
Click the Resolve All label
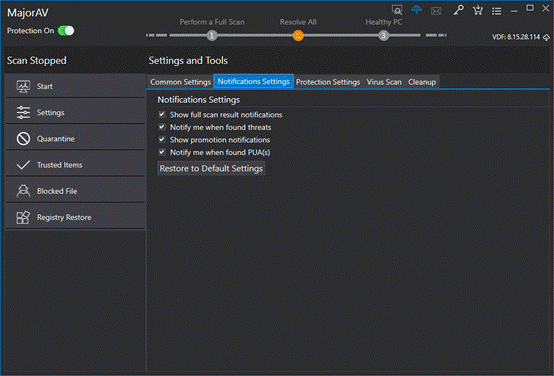298,22
